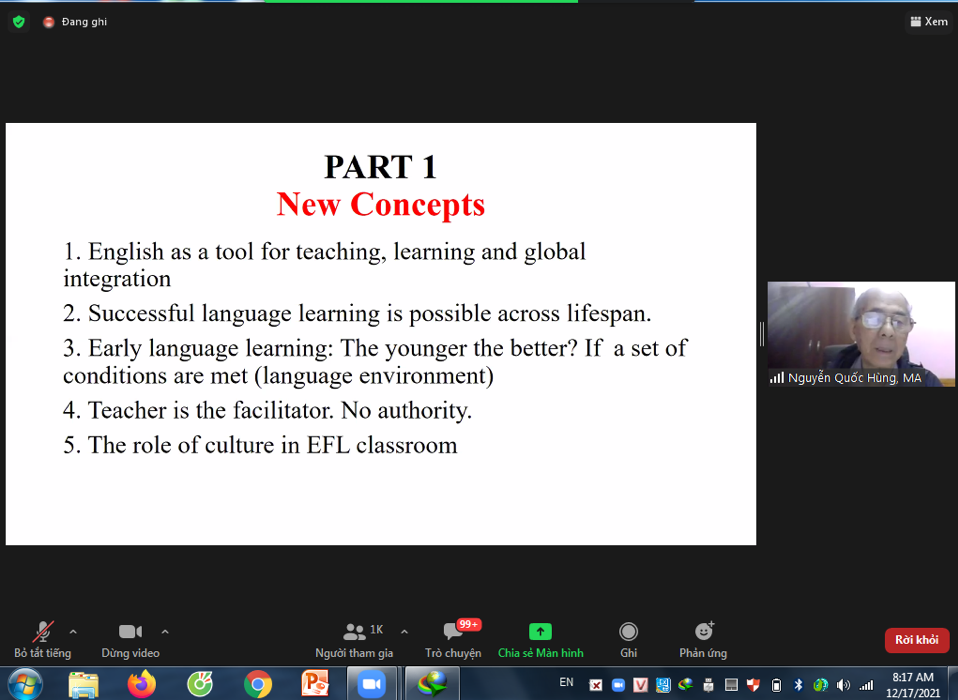Open the Người tham gia participants panel

pyautogui.click(x=355, y=638)
